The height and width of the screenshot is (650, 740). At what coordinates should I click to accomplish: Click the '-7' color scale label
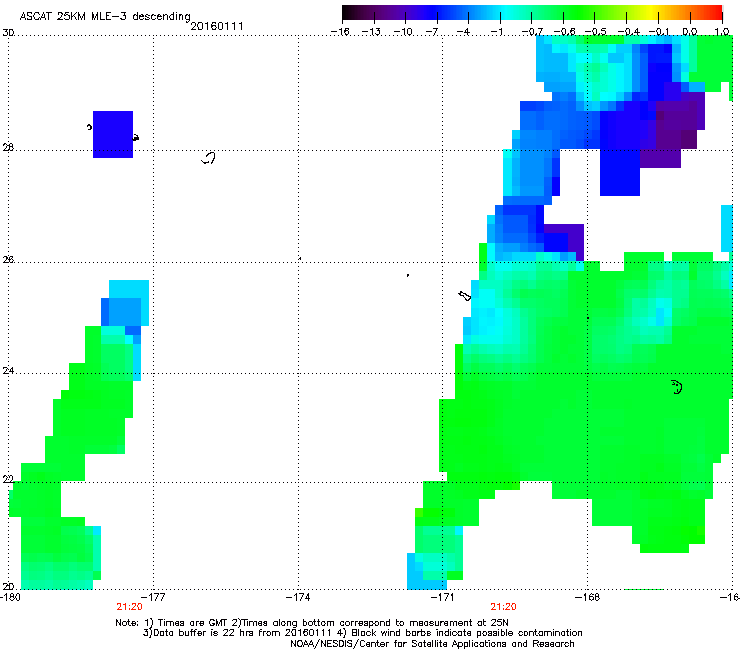(x=432, y=32)
